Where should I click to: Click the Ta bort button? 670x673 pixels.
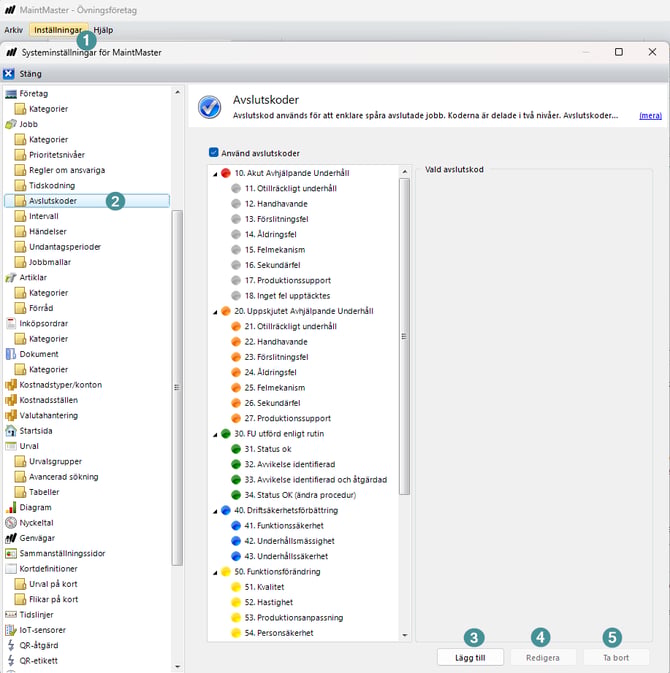pos(616,658)
